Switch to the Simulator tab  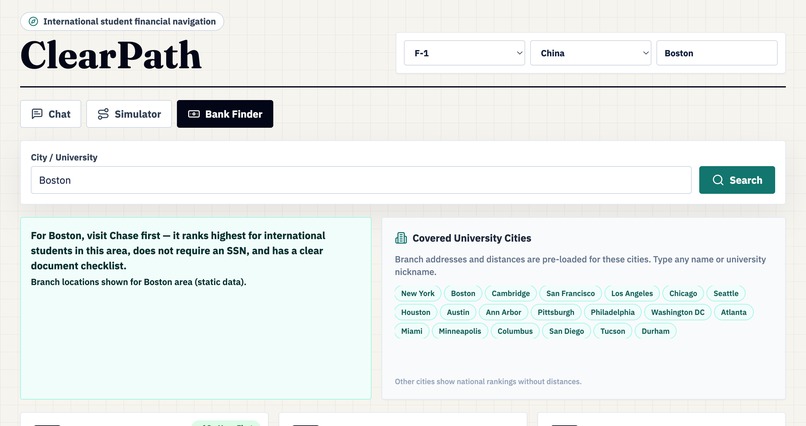pyautogui.click(x=129, y=114)
